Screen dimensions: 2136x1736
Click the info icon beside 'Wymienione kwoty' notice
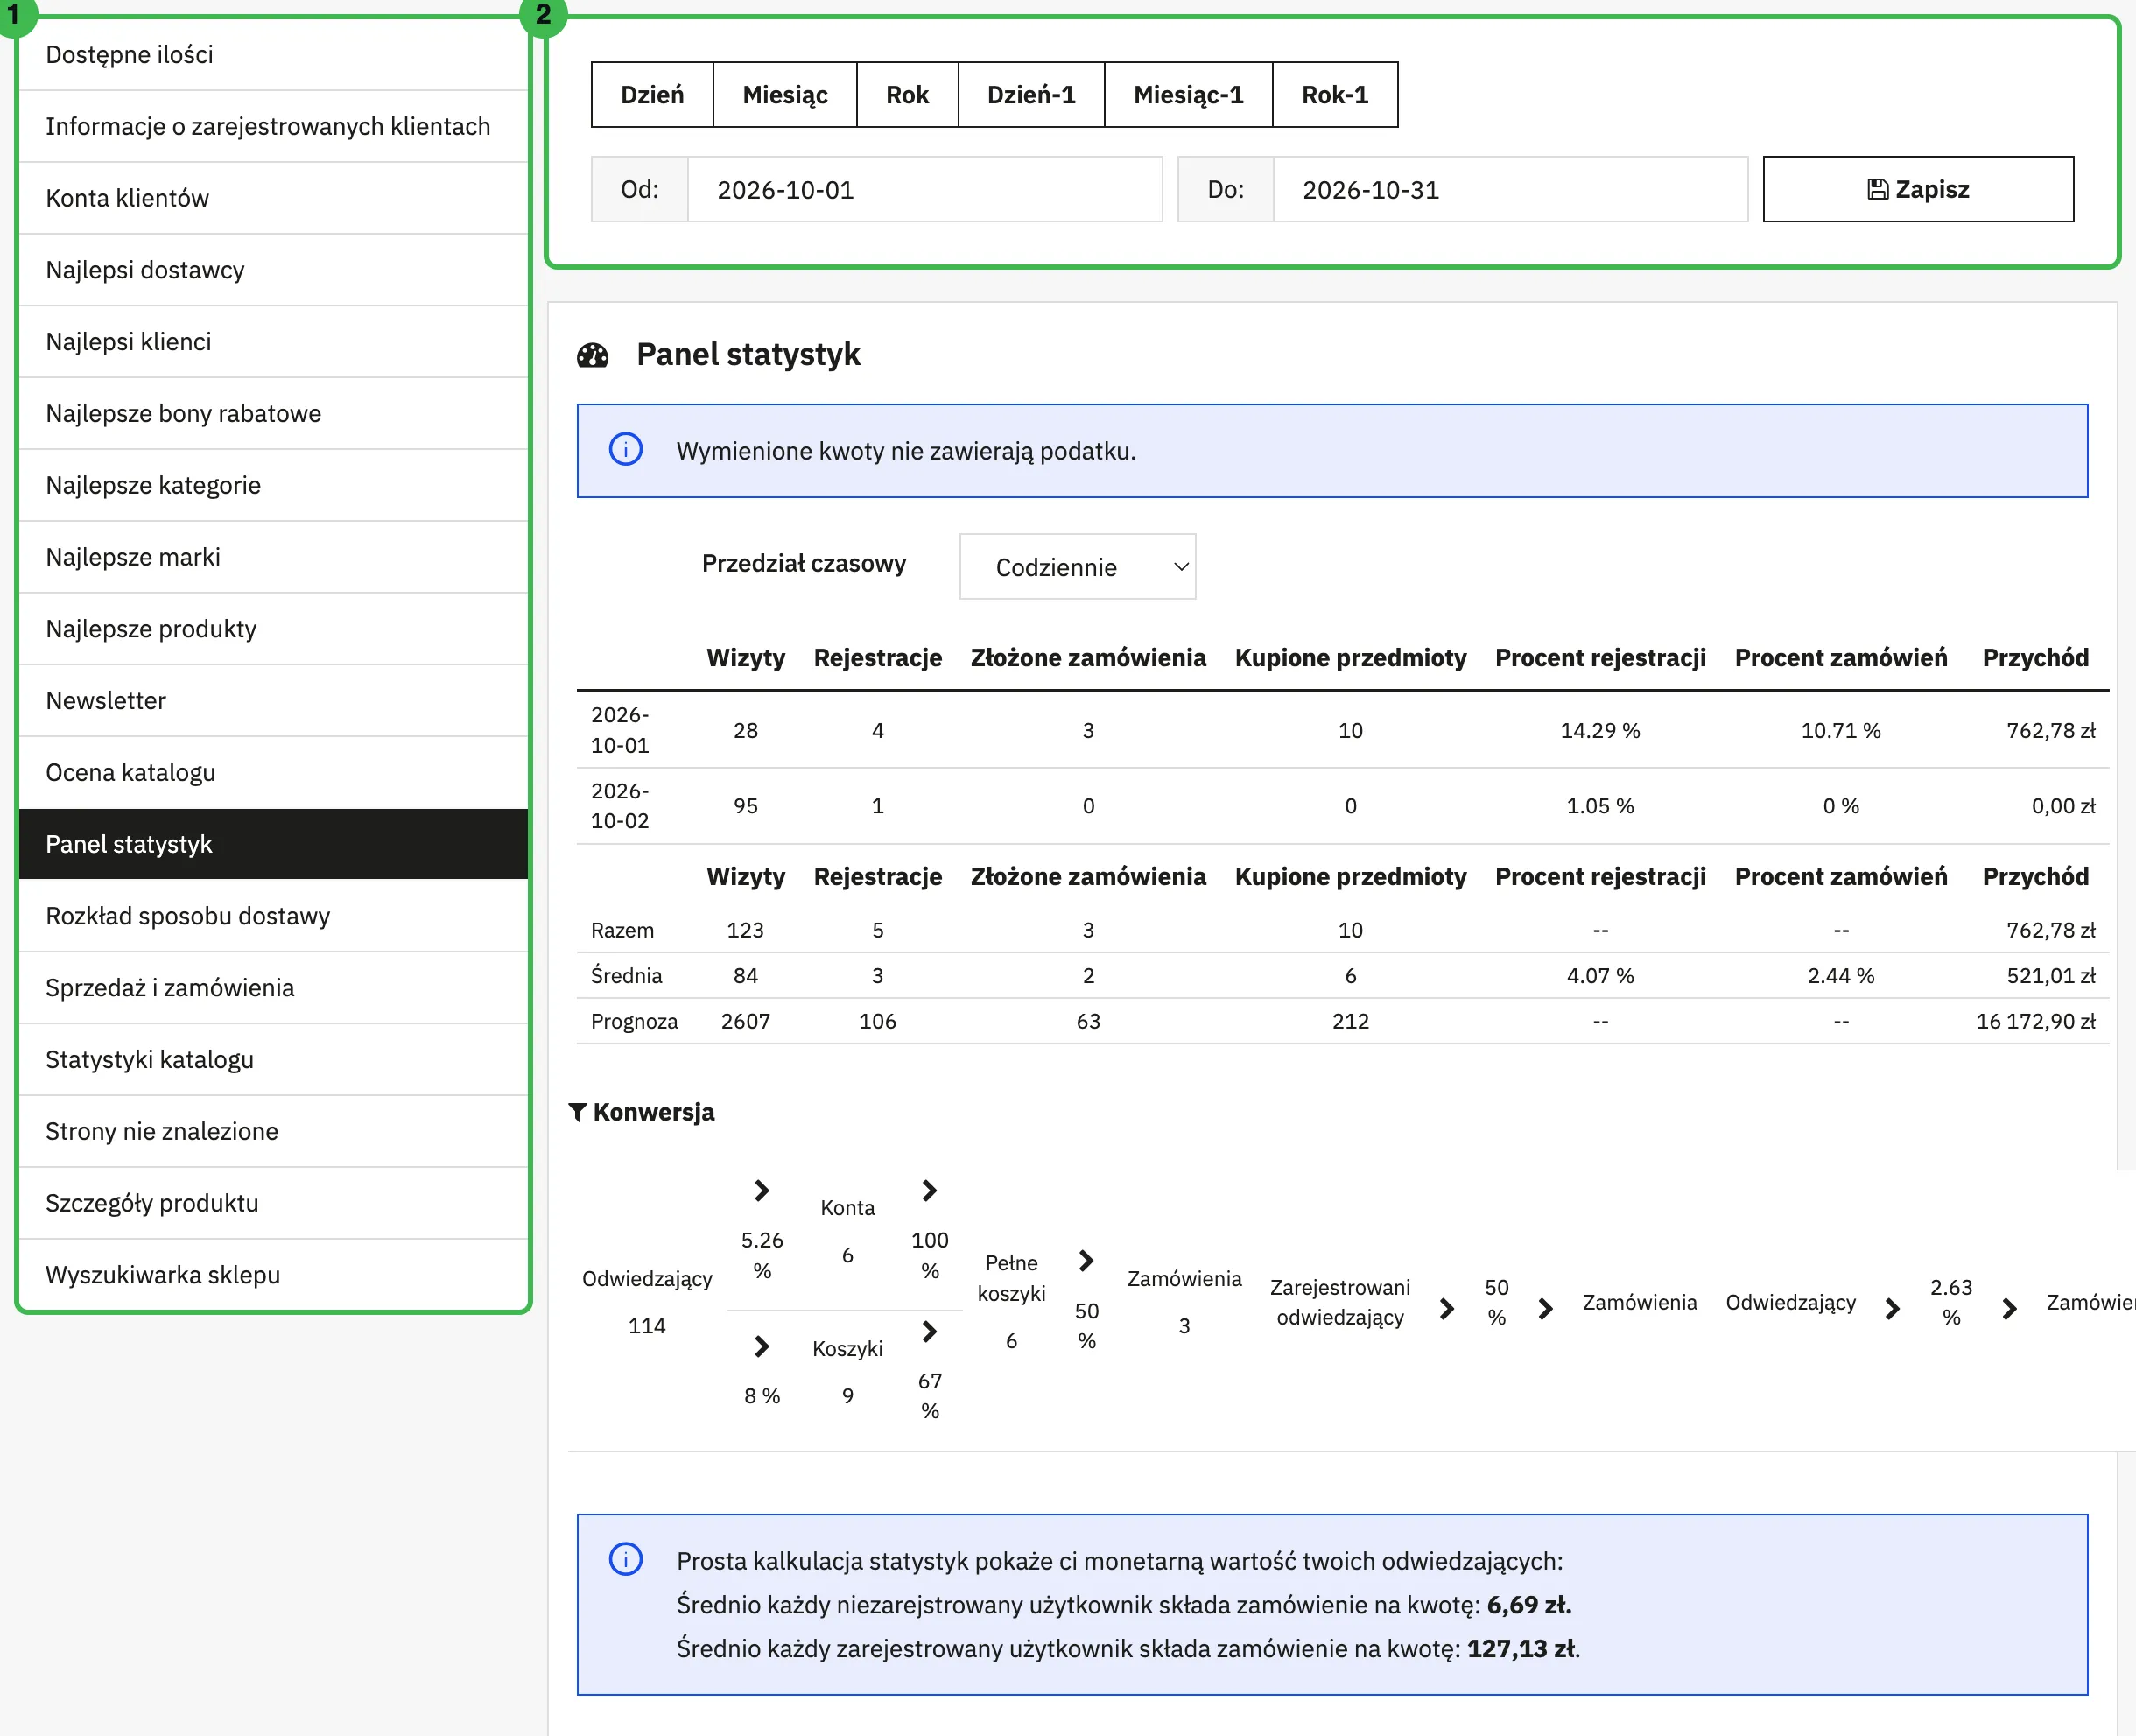[626, 449]
